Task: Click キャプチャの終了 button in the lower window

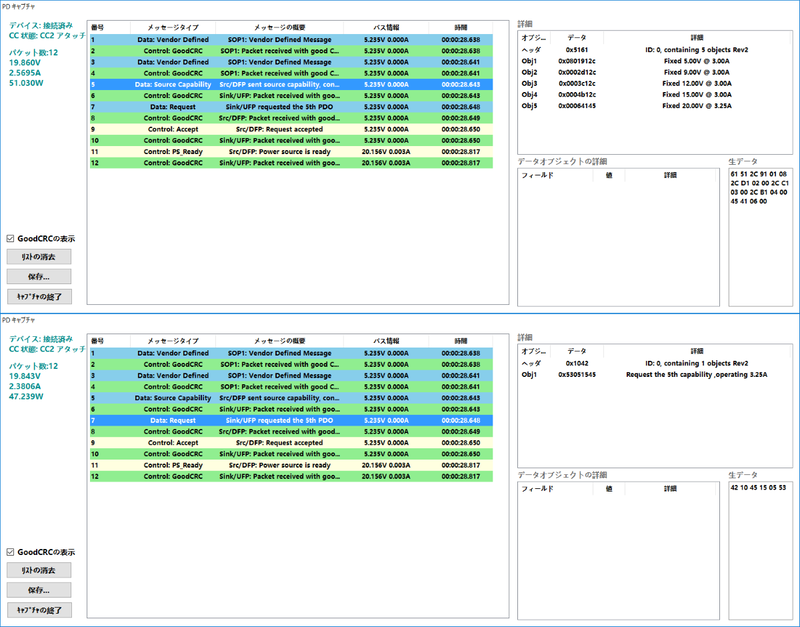Action: [39, 610]
